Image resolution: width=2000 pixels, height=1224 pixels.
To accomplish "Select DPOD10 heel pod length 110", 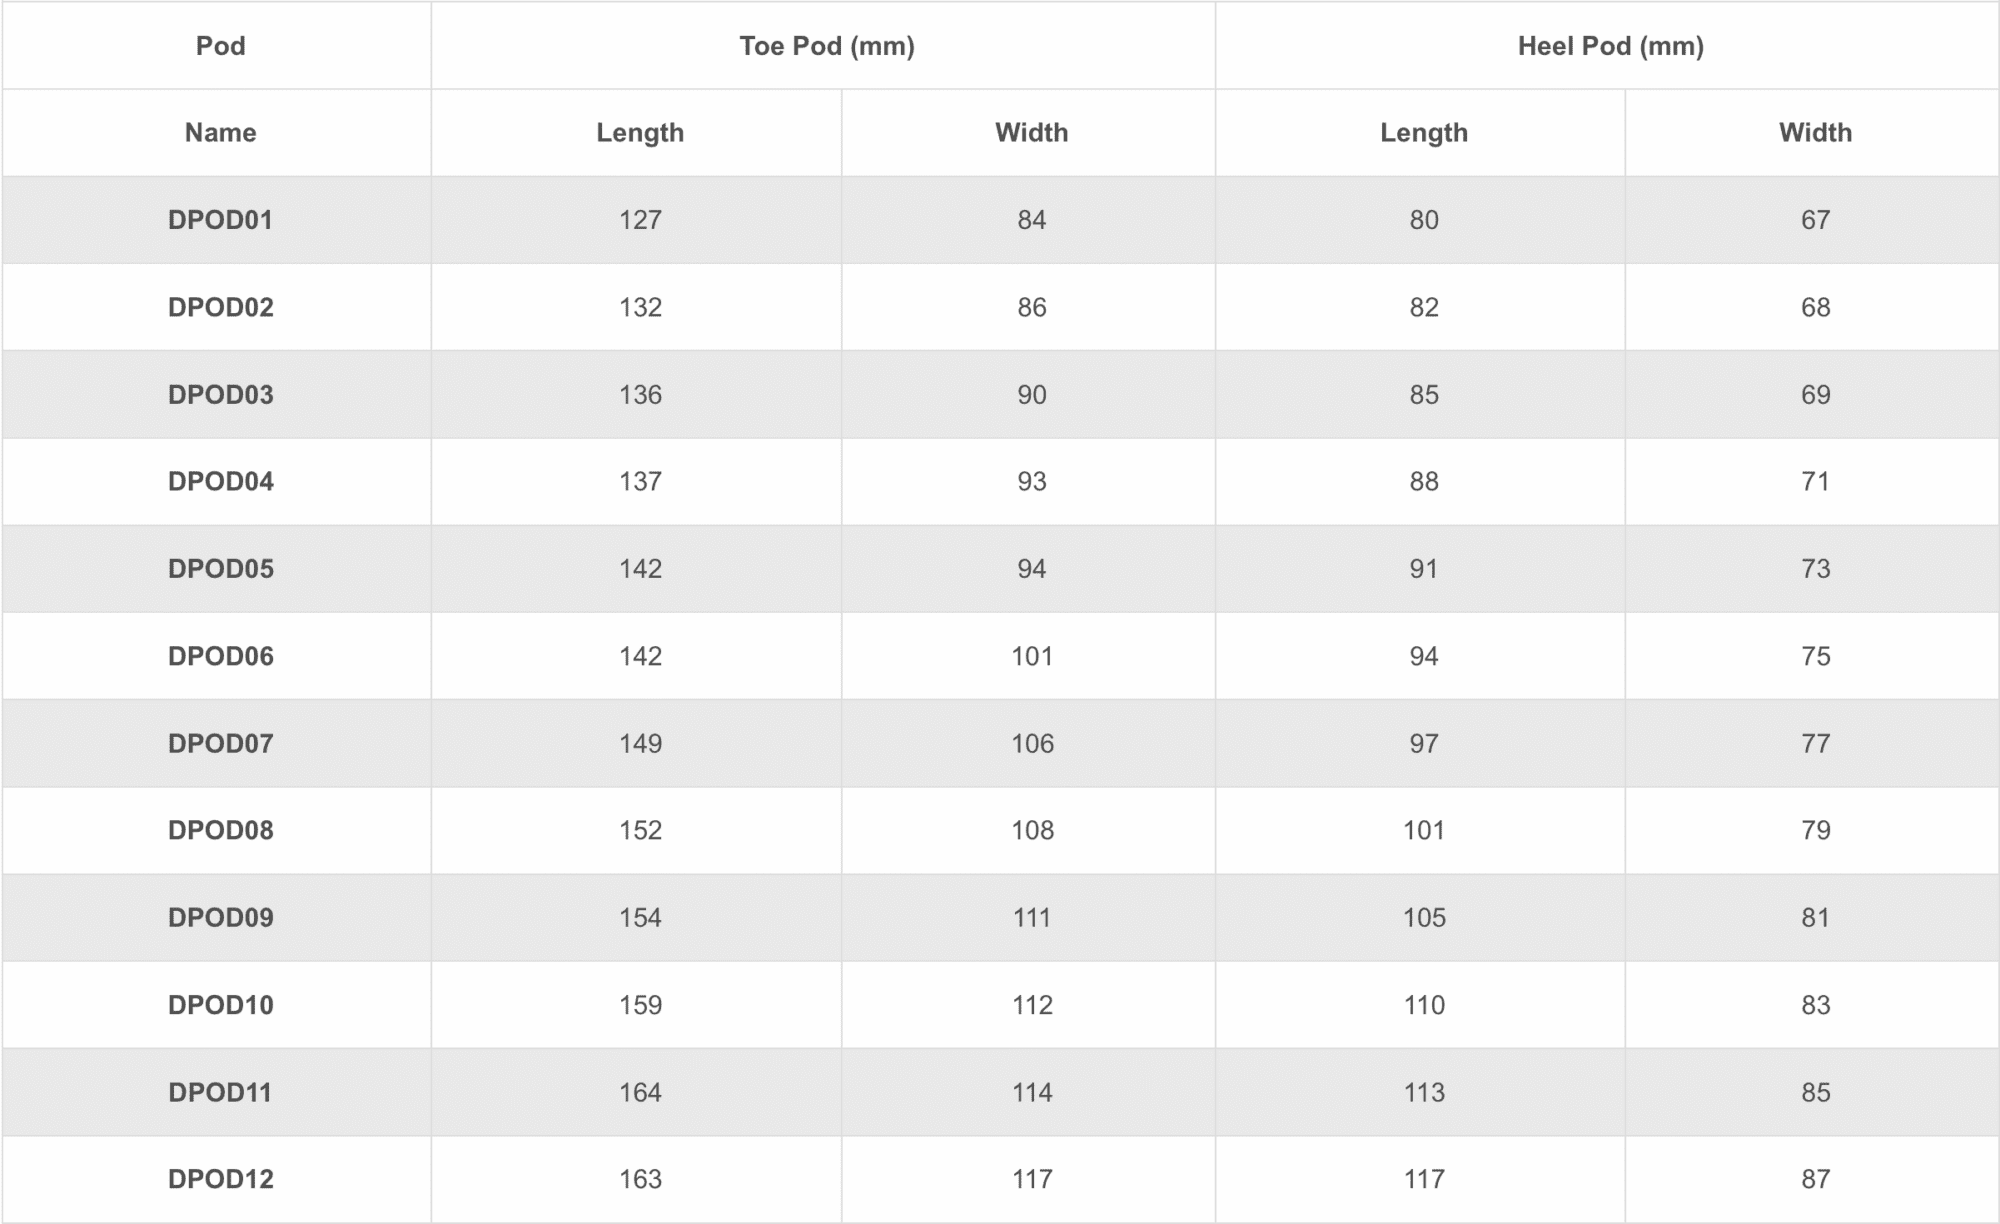I will (x=1424, y=1005).
